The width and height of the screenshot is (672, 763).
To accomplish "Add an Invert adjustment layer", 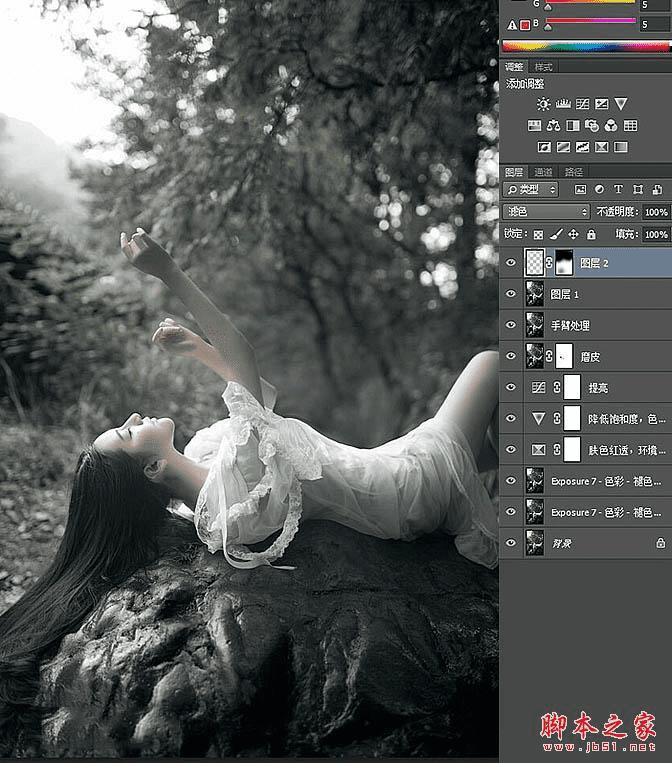I will tap(544, 146).
